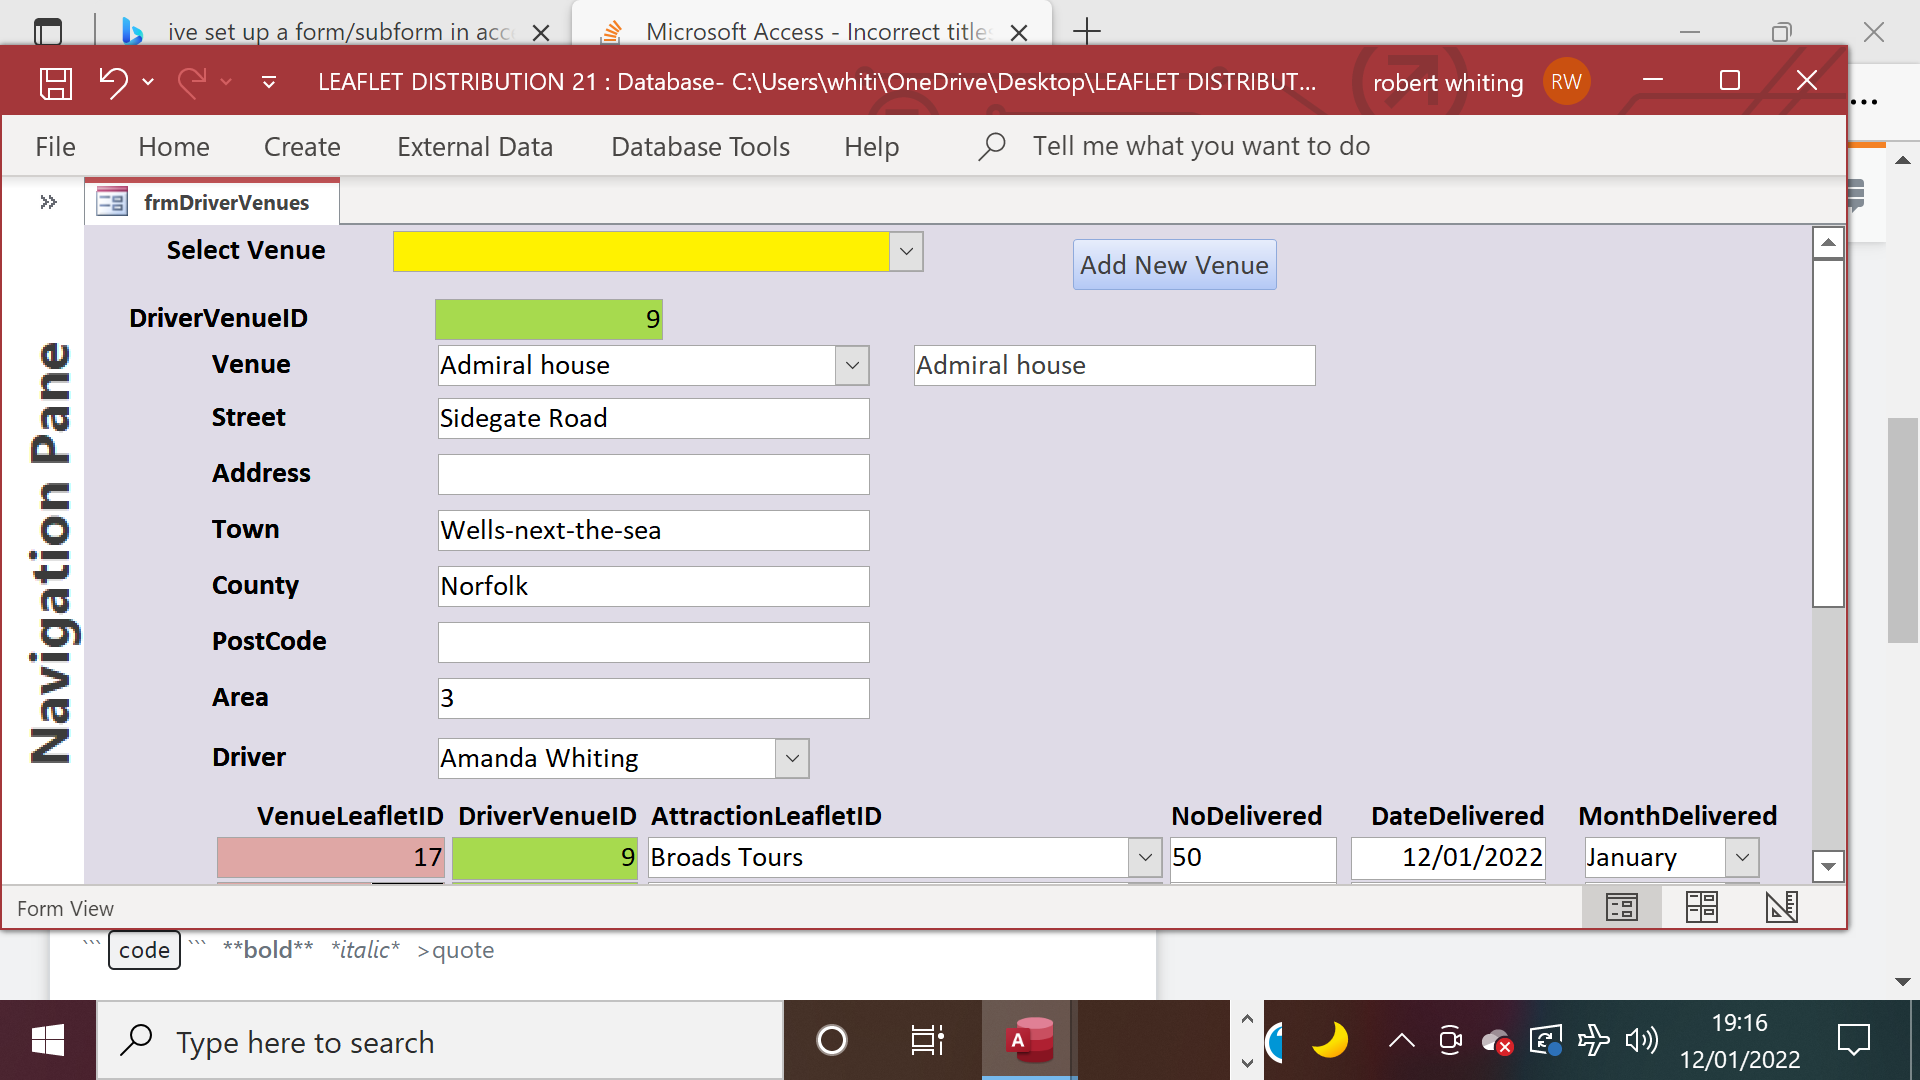Switch to the Bing browser tab

335,32
